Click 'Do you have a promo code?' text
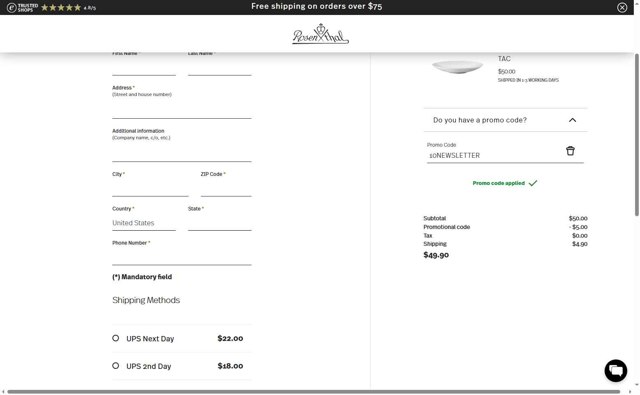Image resolution: width=640 pixels, height=395 pixels. (x=480, y=120)
